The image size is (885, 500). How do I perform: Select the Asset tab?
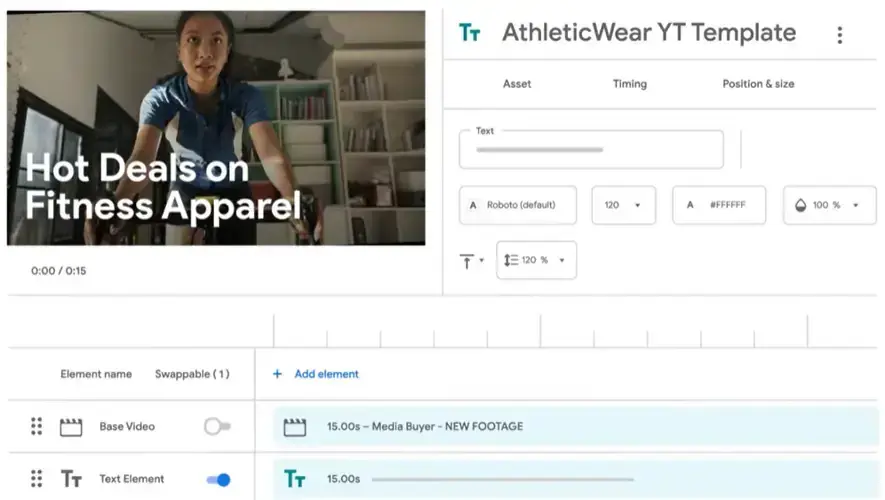(x=517, y=84)
